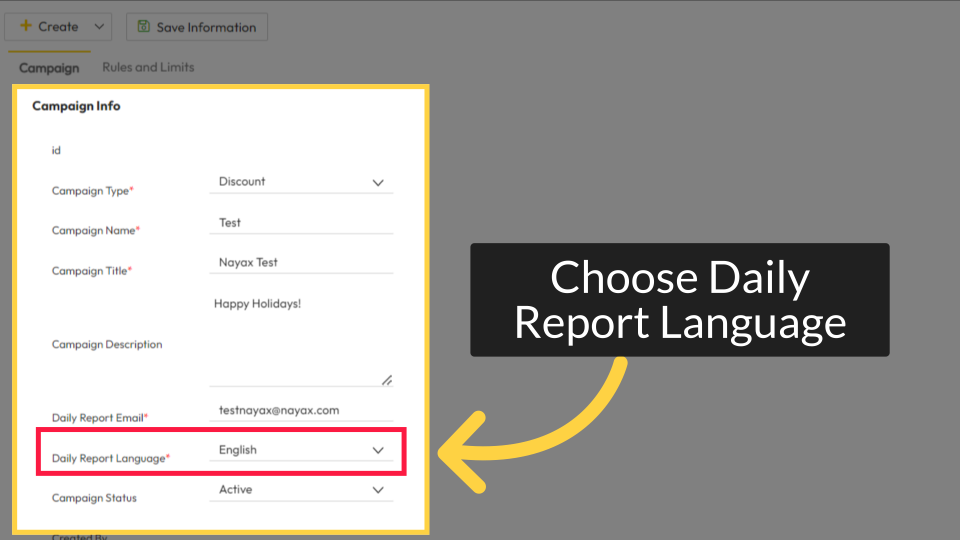Open the Campaign Type dropdown
This screenshot has width=960, height=540.
(x=301, y=182)
